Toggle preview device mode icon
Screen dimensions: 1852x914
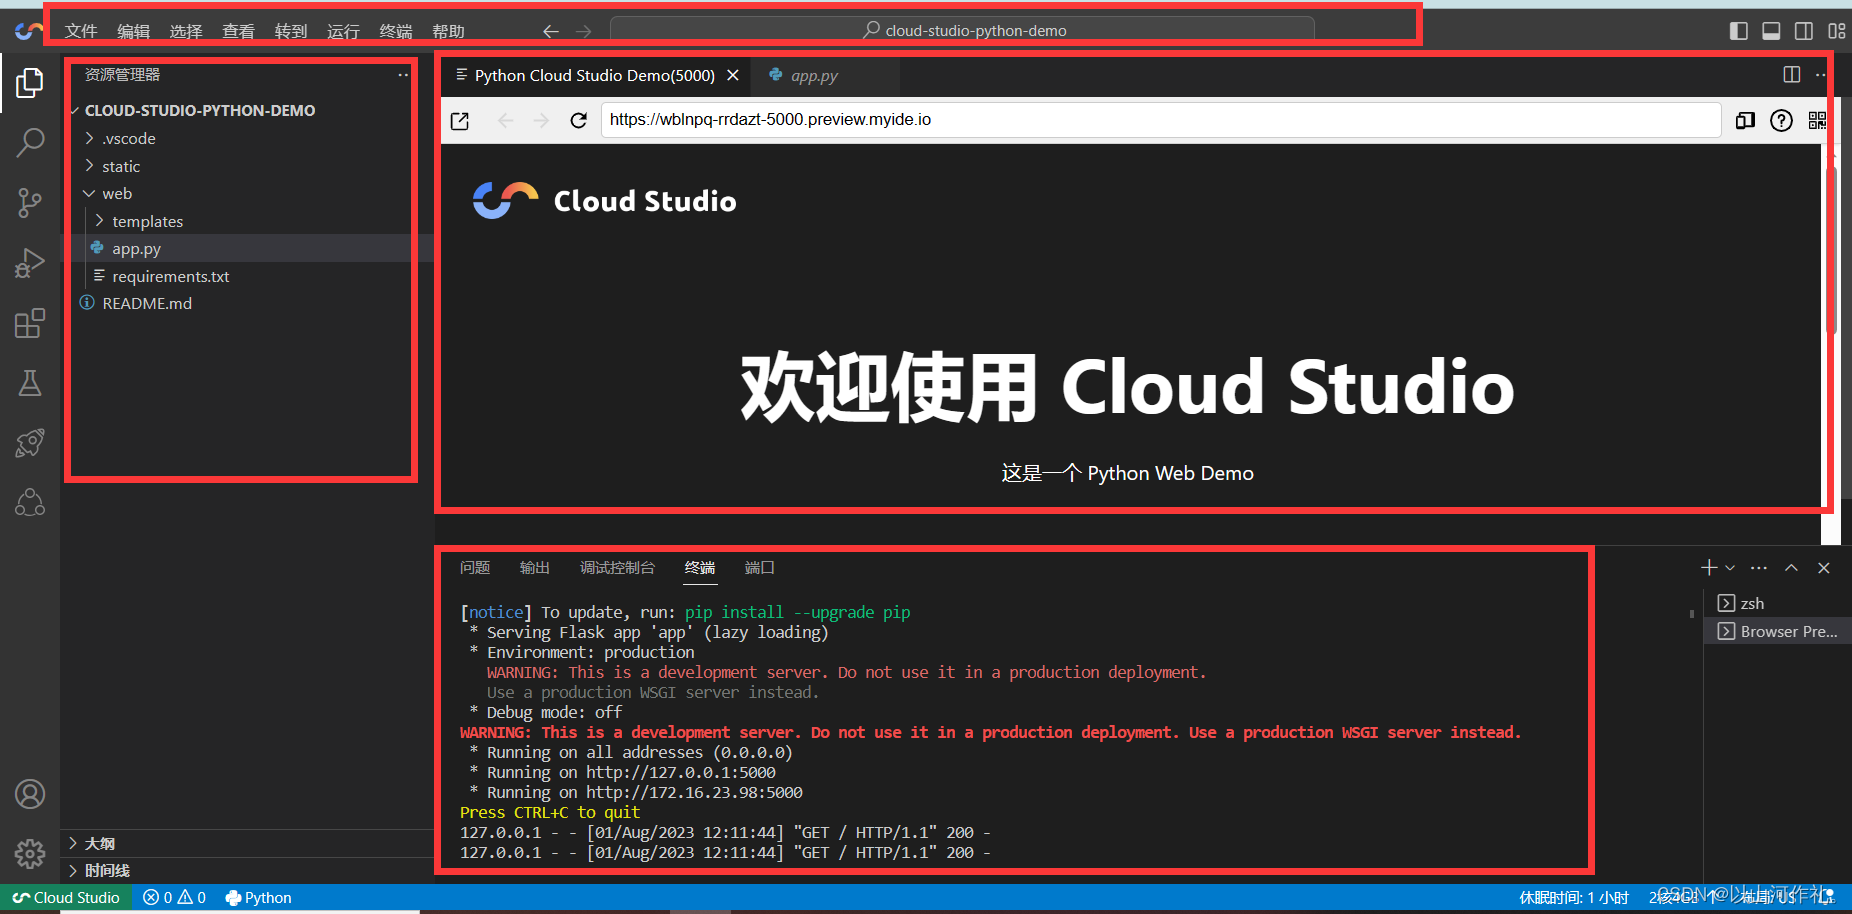pos(1745,121)
